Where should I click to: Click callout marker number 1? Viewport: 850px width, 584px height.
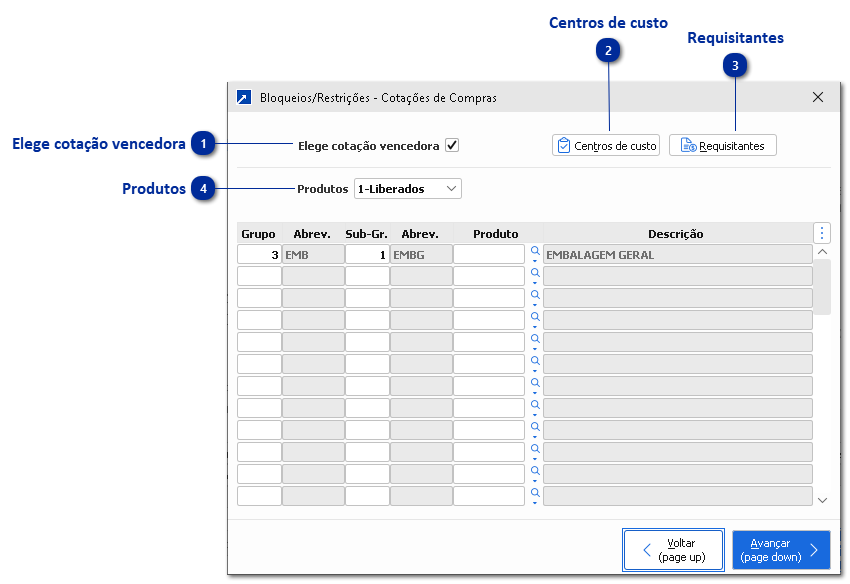pos(204,144)
